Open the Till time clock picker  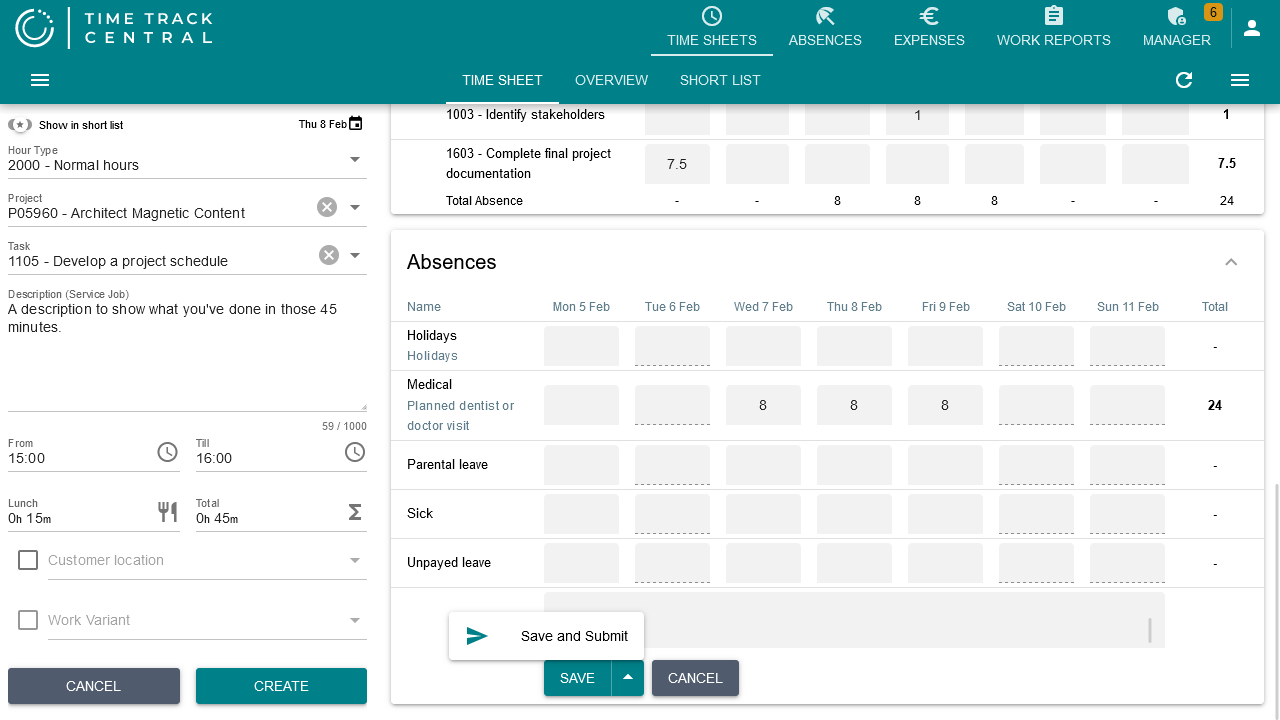(x=355, y=453)
